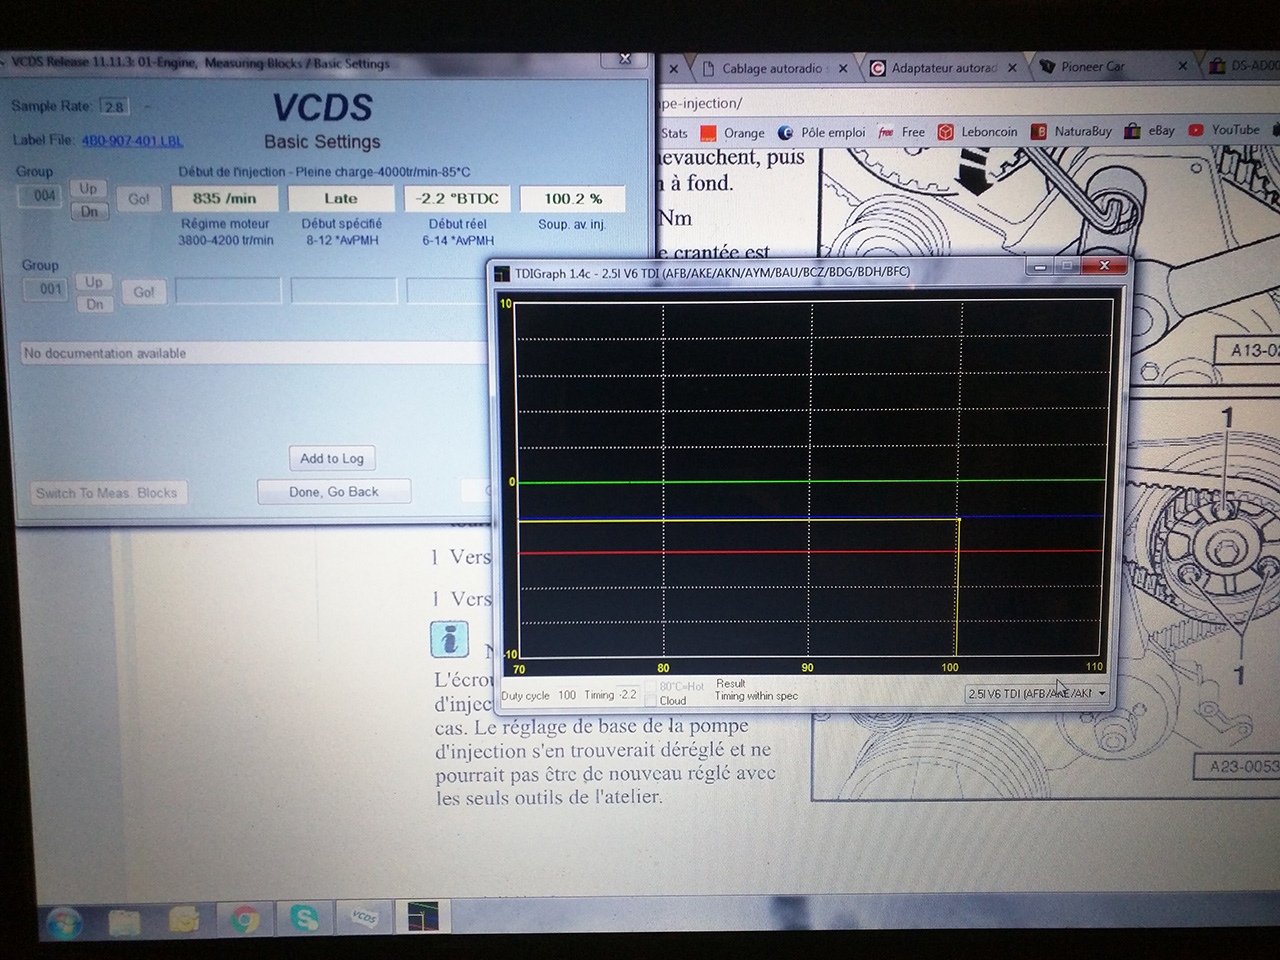The image size is (1280, 960).
Task: Click the Sample Rate input field
Action: pos(114,107)
